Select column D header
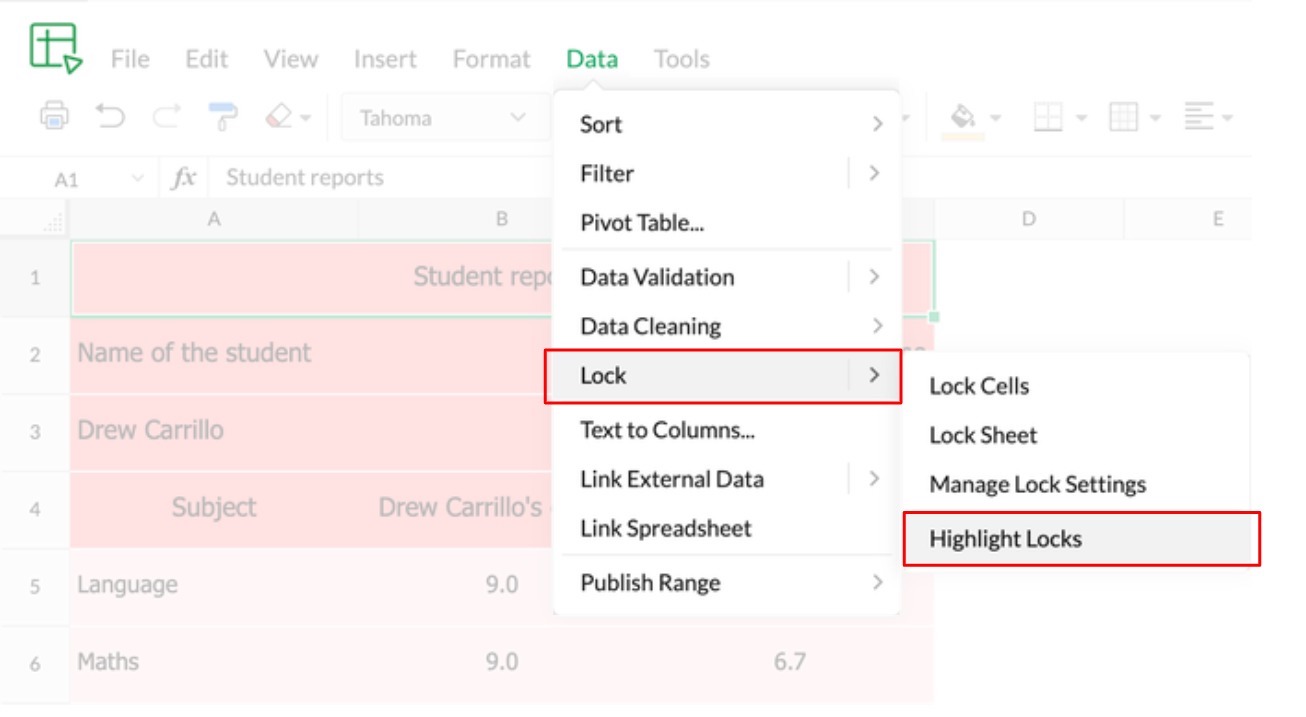 tap(1028, 219)
